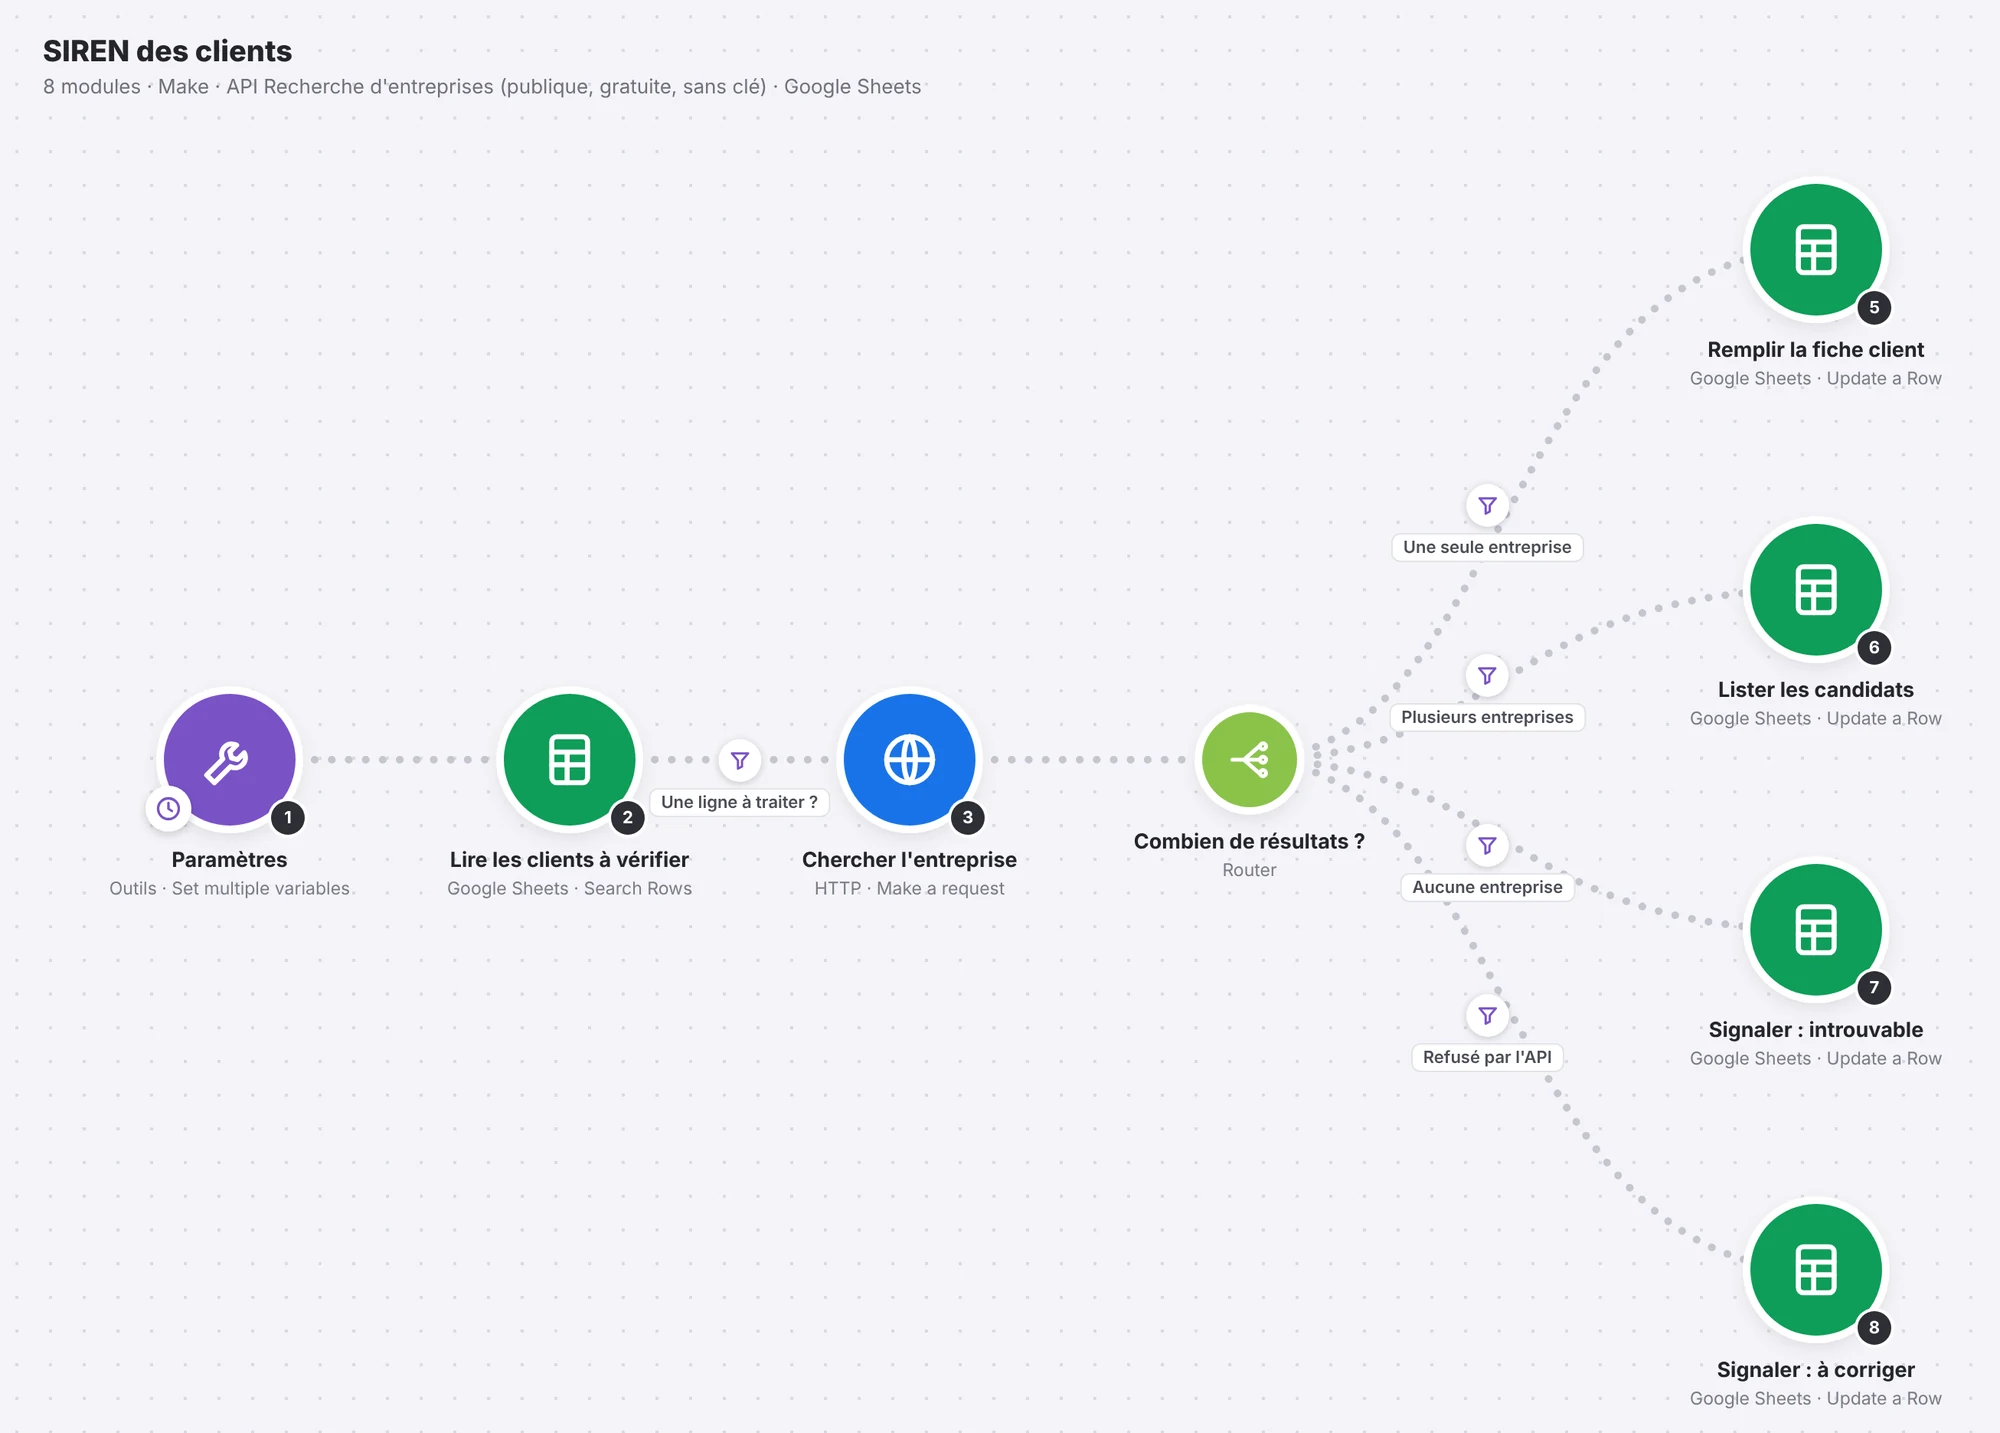Click the Outils · Set multiple variables text

(x=229, y=888)
